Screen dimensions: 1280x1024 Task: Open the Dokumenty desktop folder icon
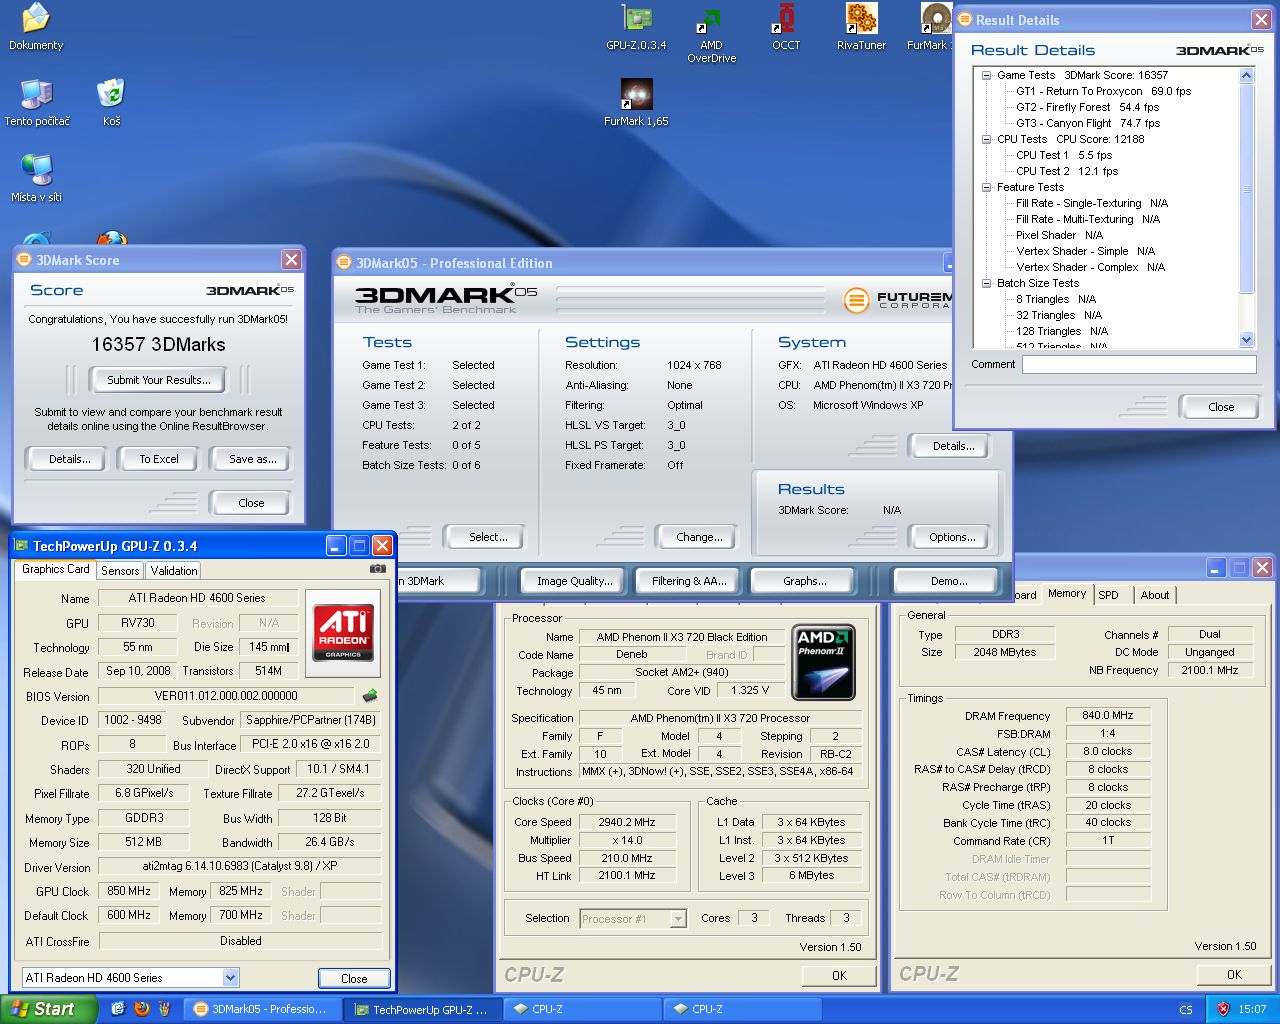coord(36,28)
